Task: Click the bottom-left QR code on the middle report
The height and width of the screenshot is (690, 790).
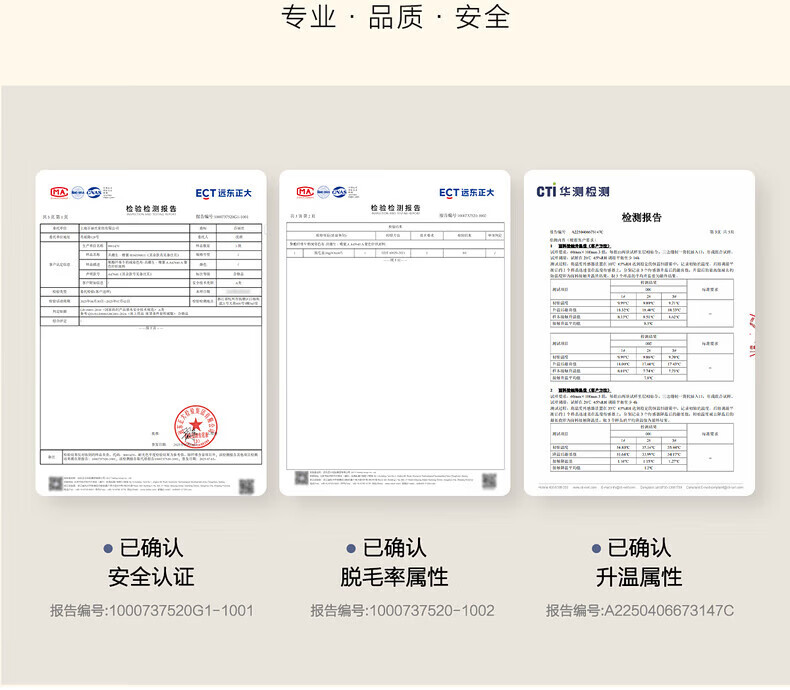Action: pyautogui.click(x=298, y=487)
